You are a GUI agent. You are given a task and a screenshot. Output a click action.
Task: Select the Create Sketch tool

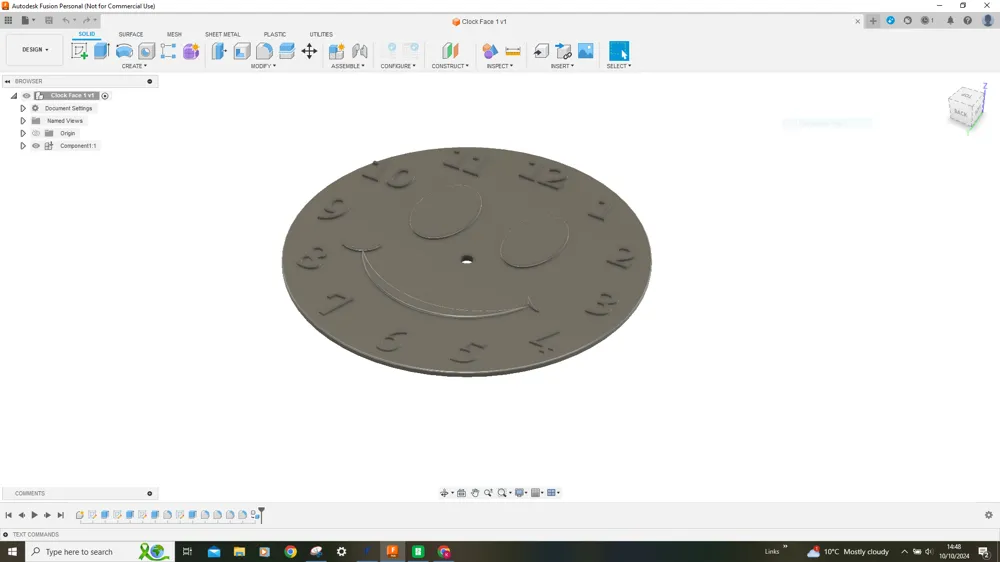(x=80, y=51)
